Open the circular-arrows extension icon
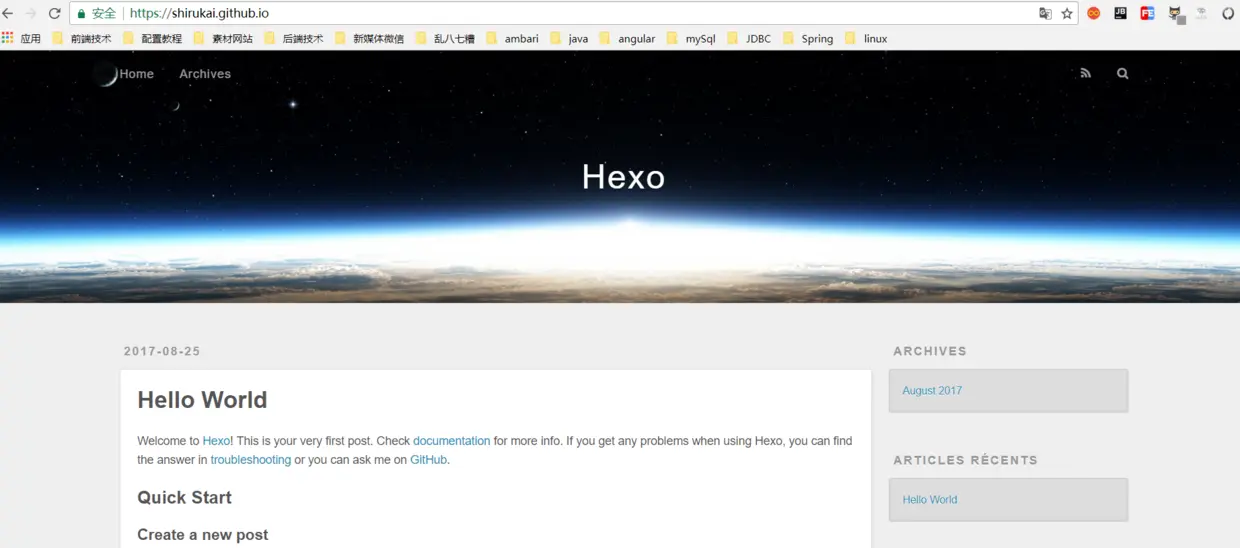Image resolution: width=1240 pixels, height=548 pixels. click(1229, 14)
